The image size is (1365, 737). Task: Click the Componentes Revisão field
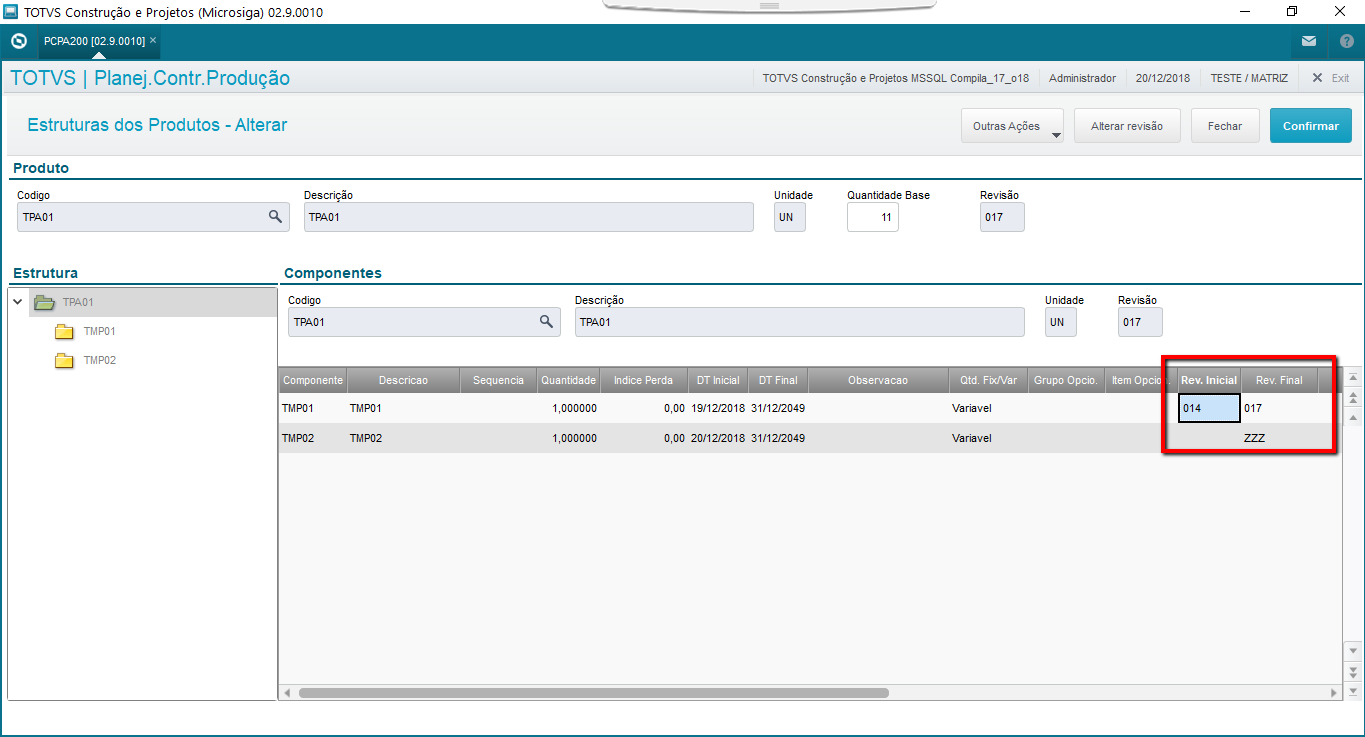1140,322
